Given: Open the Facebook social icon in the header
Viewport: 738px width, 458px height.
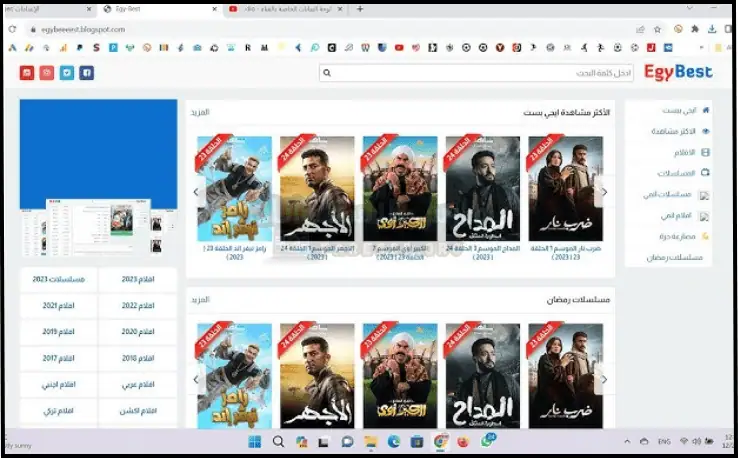Looking at the screenshot, I should [87, 72].
